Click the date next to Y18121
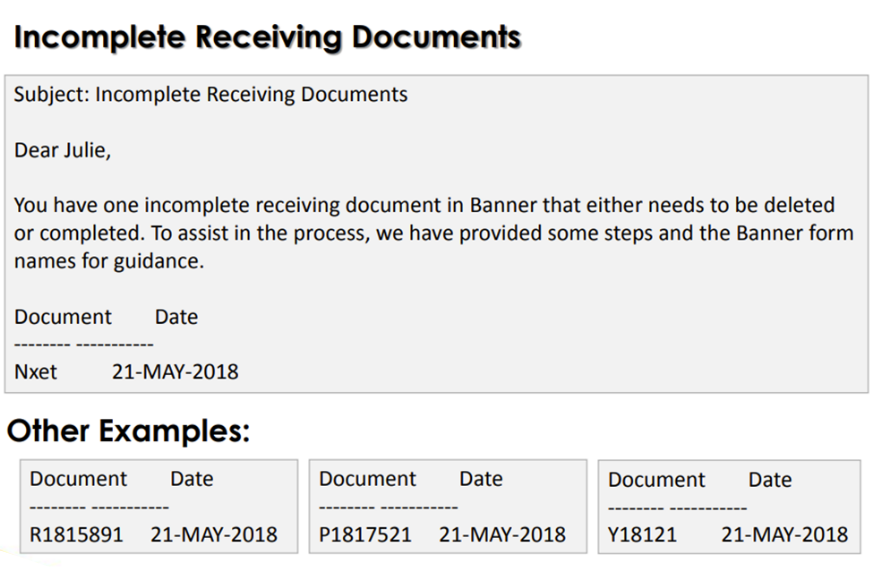 click(x=785, y=535)
